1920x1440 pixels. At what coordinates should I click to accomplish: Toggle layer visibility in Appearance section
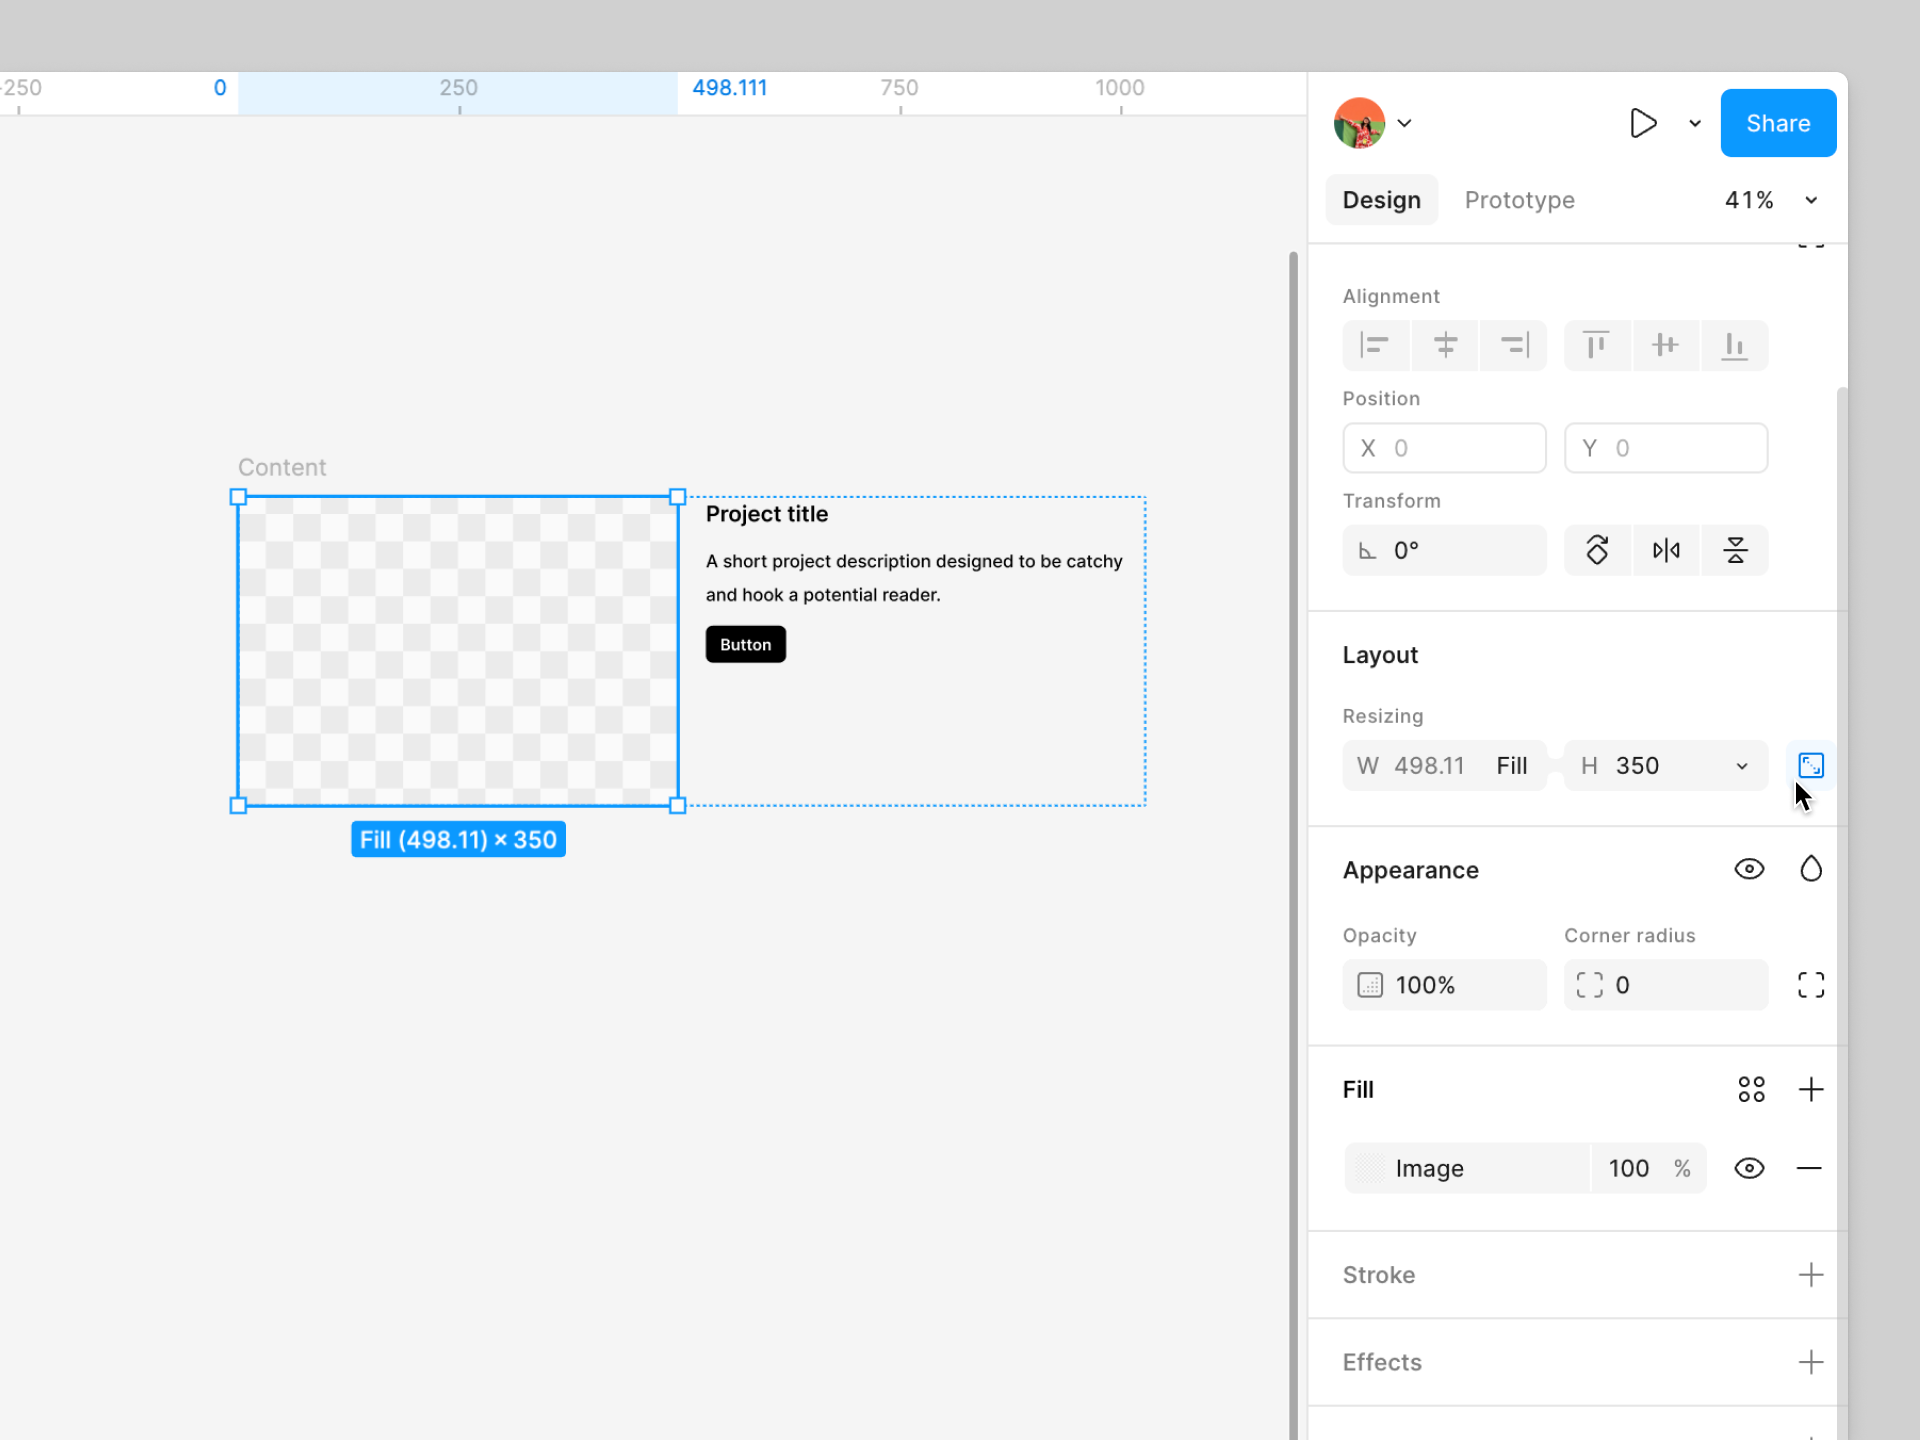click(1749, 869)
